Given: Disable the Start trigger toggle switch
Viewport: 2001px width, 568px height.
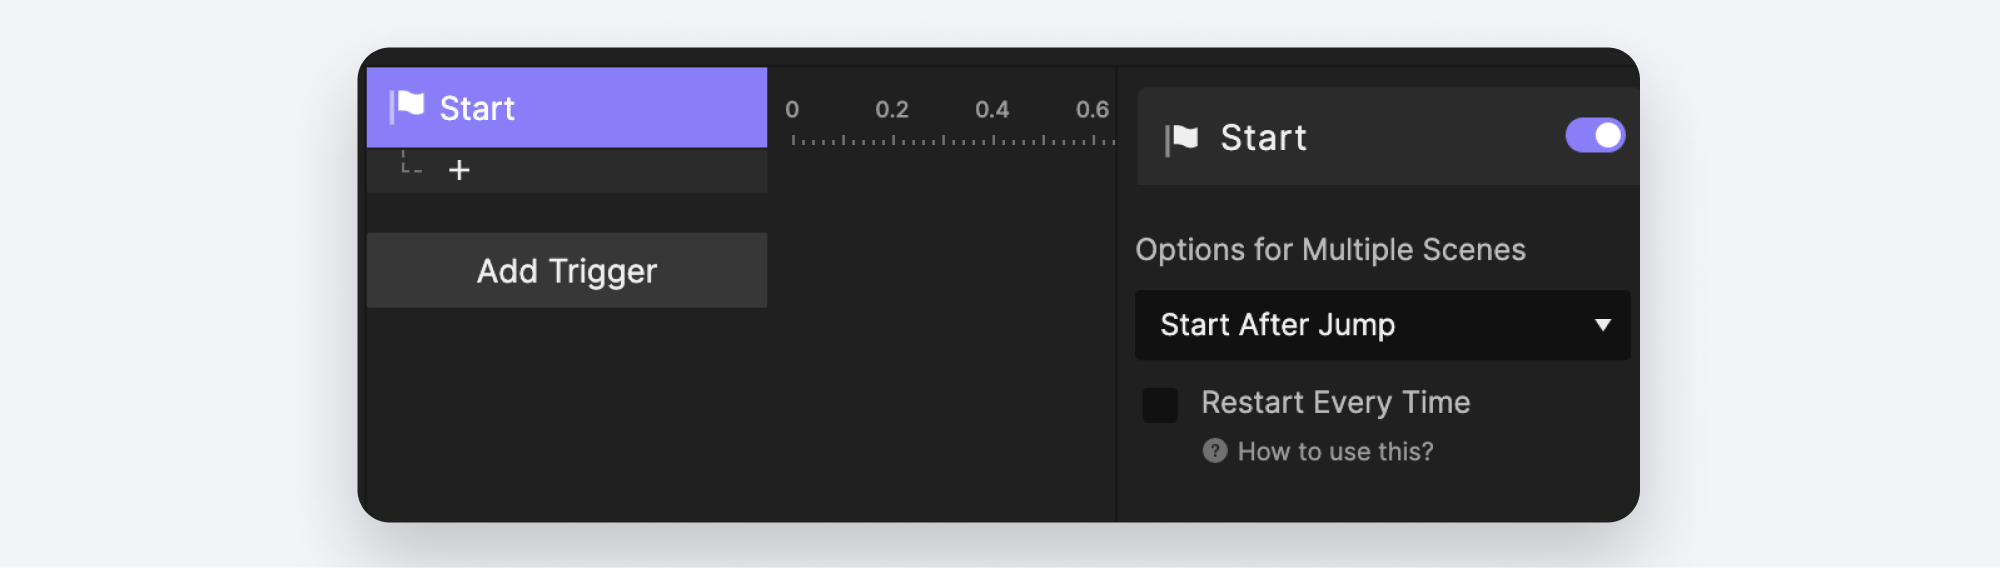Looking at the screenshot, I should click(x=1595, y=135).
